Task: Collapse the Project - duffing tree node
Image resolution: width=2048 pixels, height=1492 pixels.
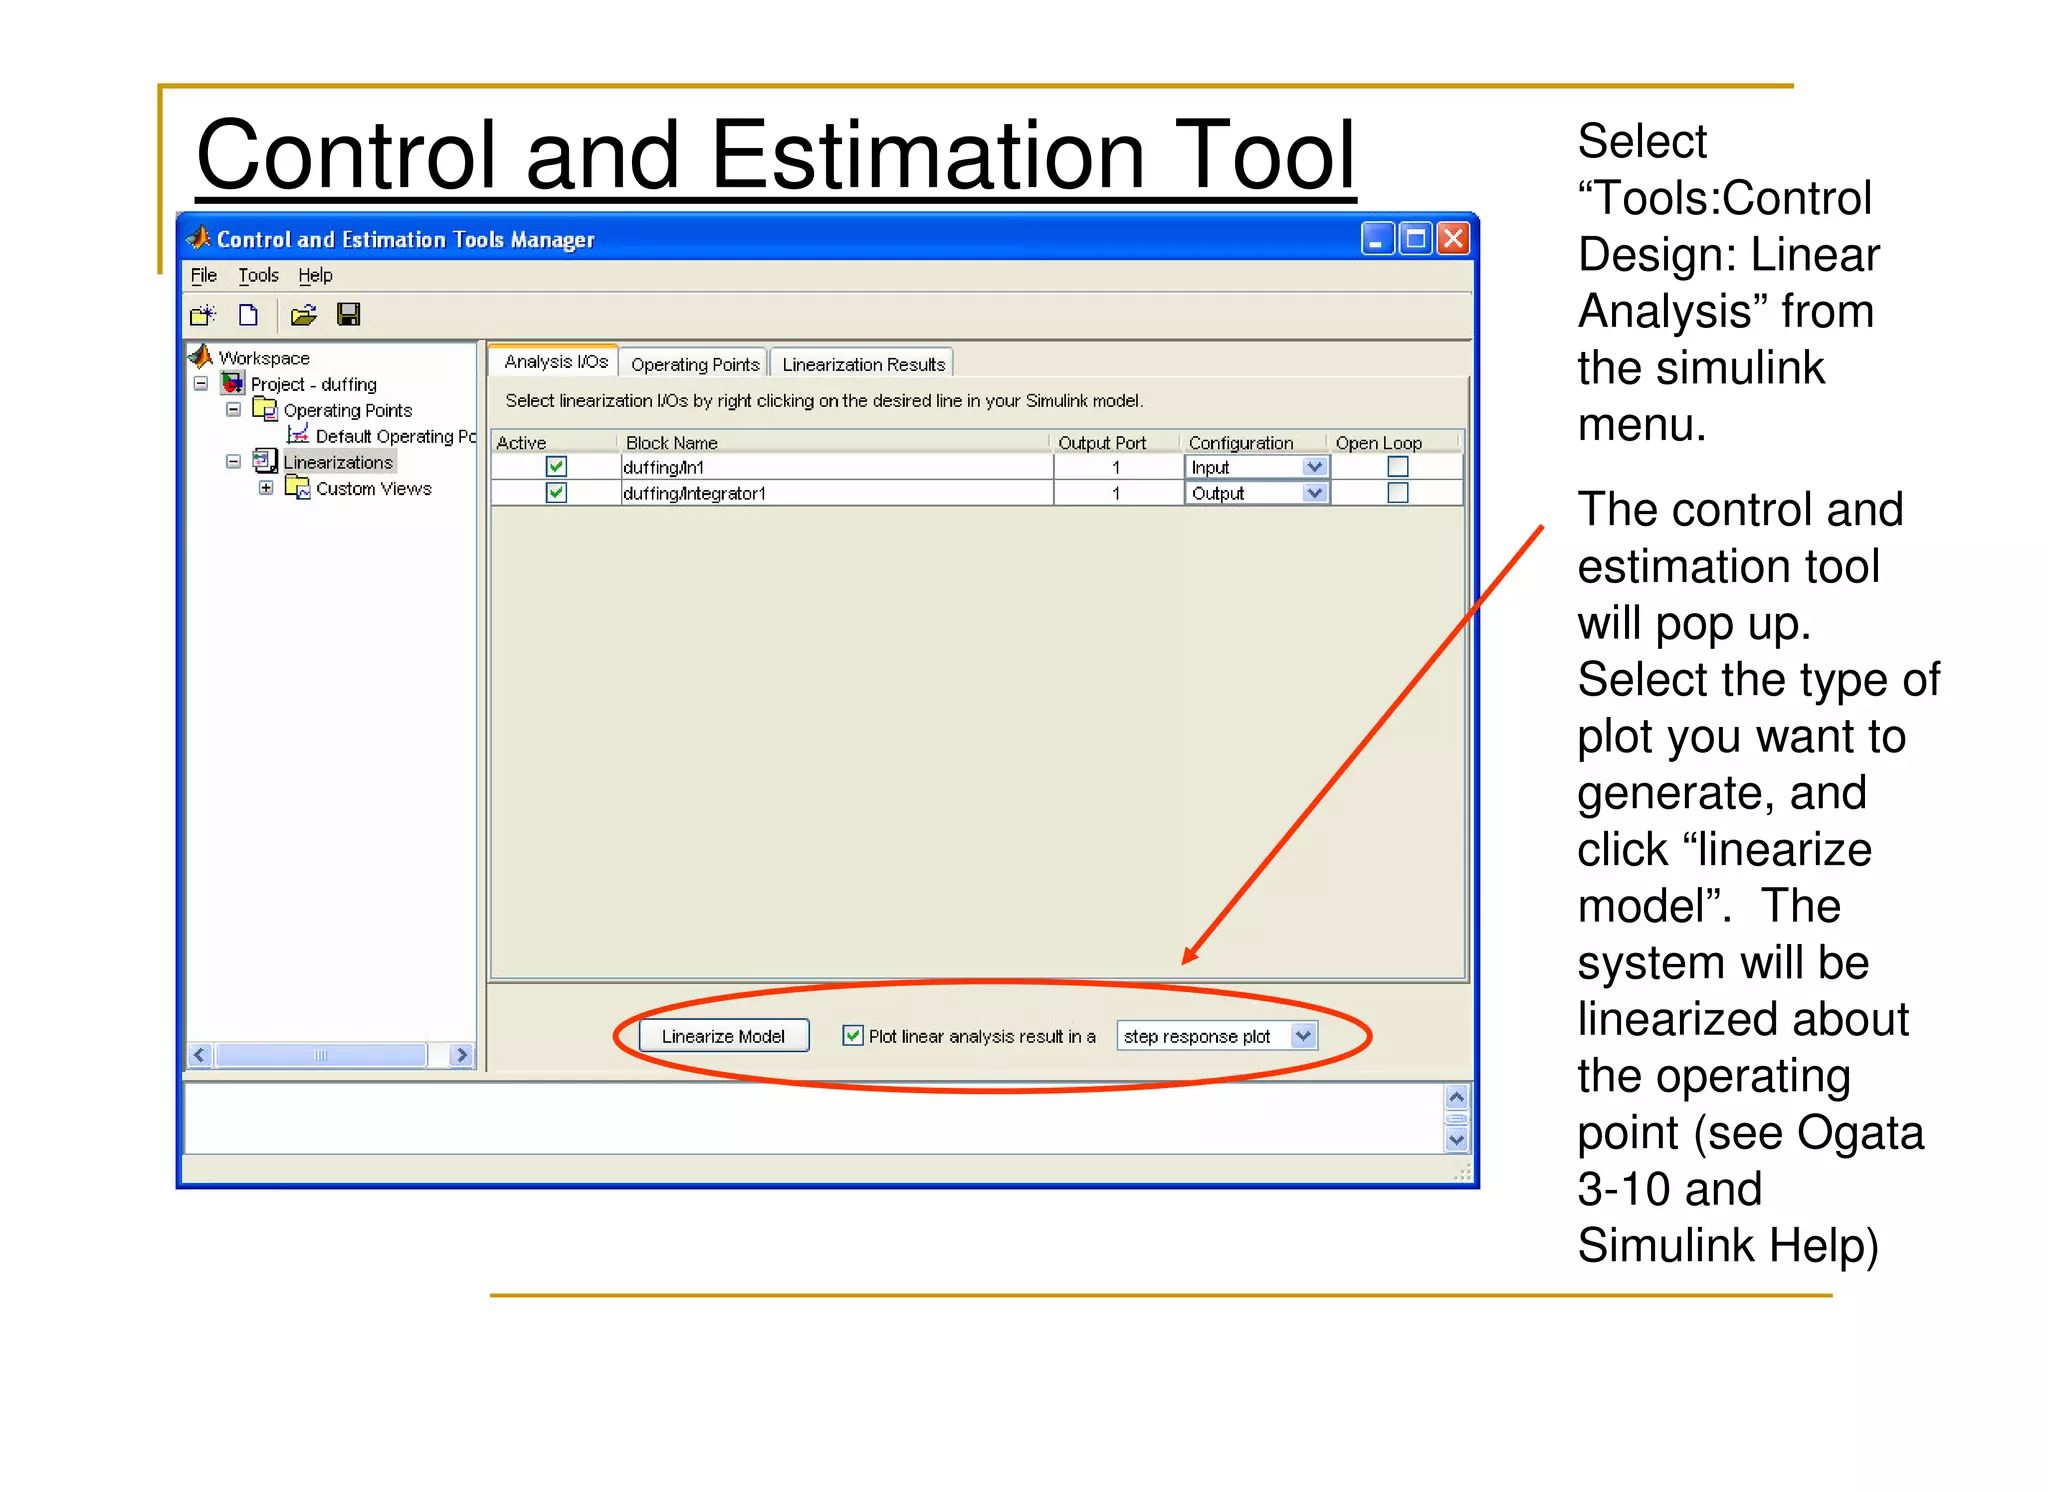Action: [201, 383]
